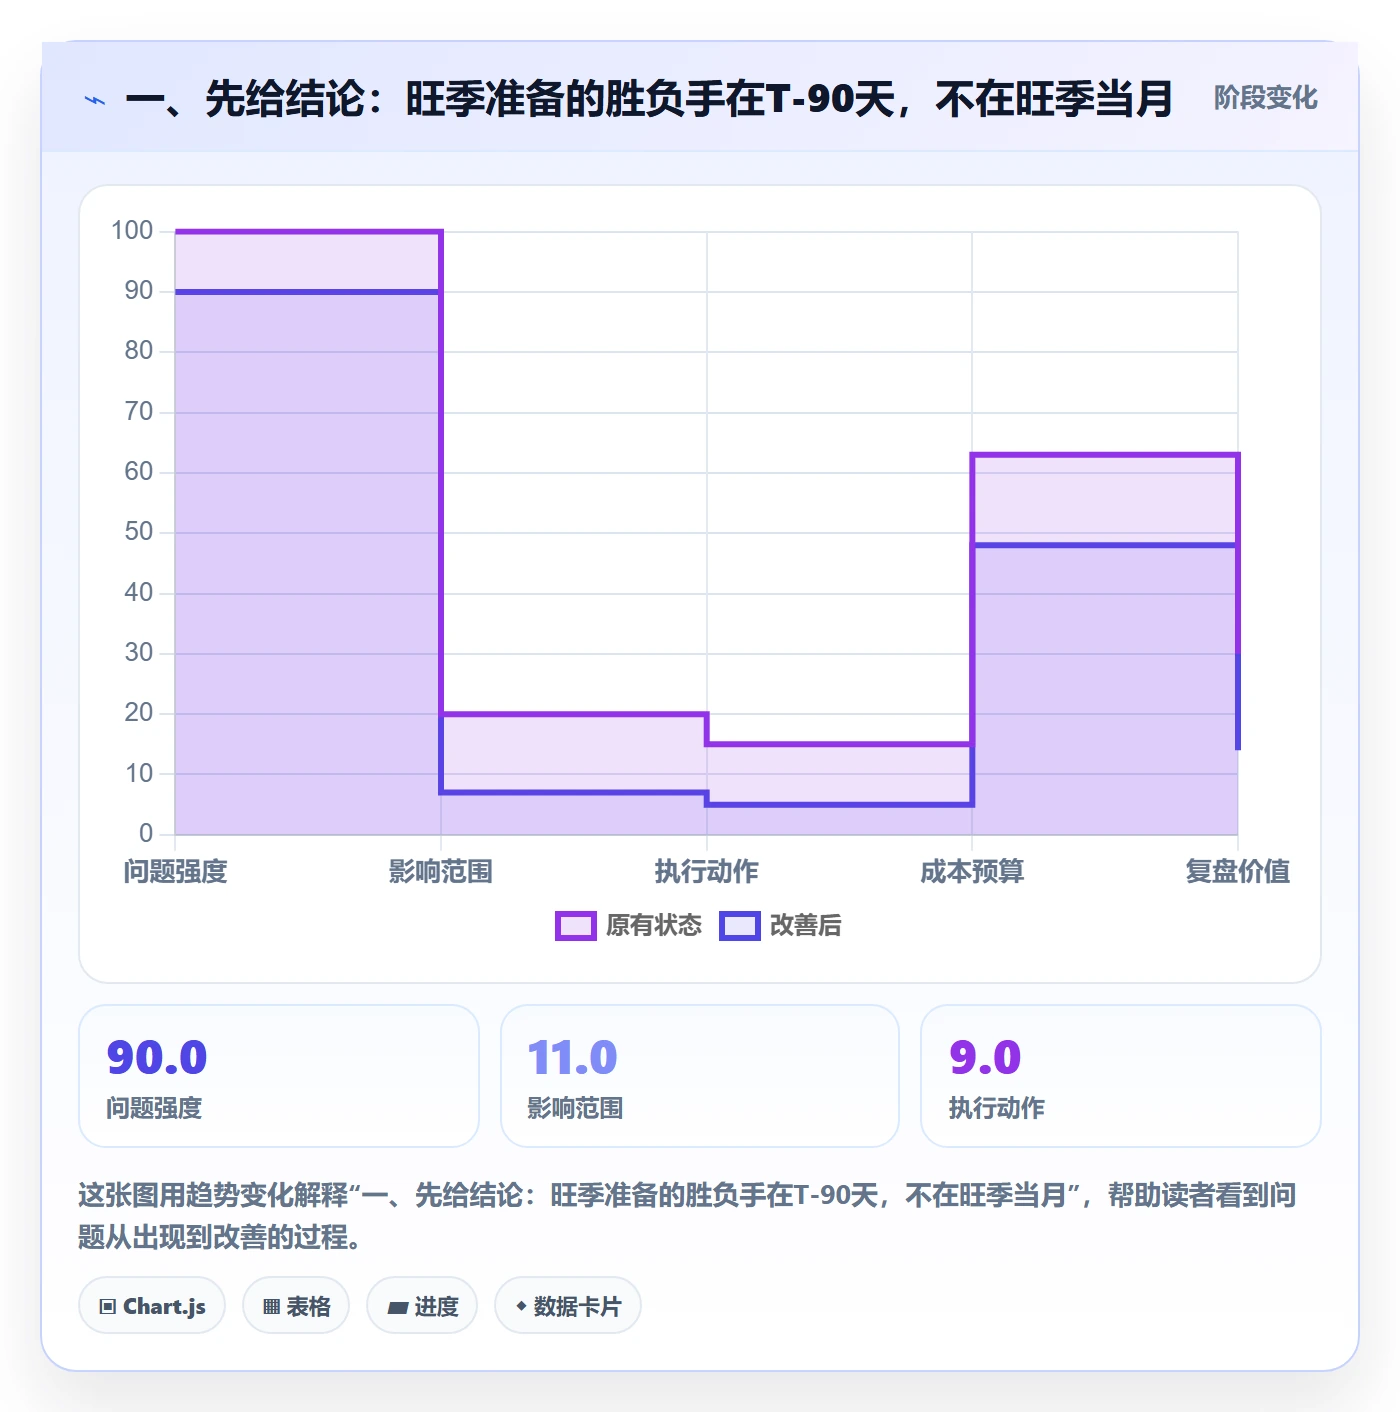Viewport: 1400px width, 1412px height.
Task: Click the 成本预算 x-axis label
Action: tap(972, 872)
